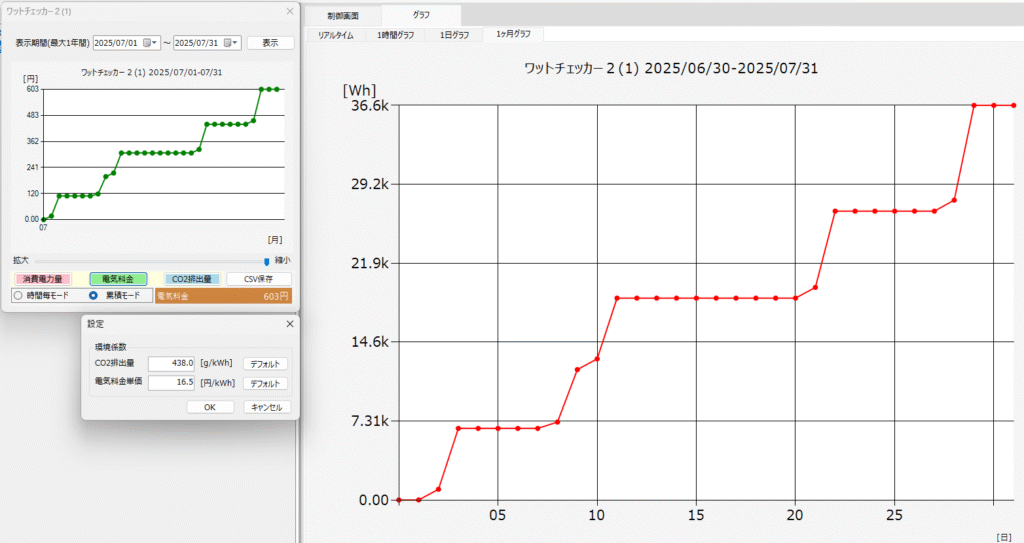The image size is (1024, 543).
Task: Click the CO2排出量 coefficient input field
Action: coord(171,364)
